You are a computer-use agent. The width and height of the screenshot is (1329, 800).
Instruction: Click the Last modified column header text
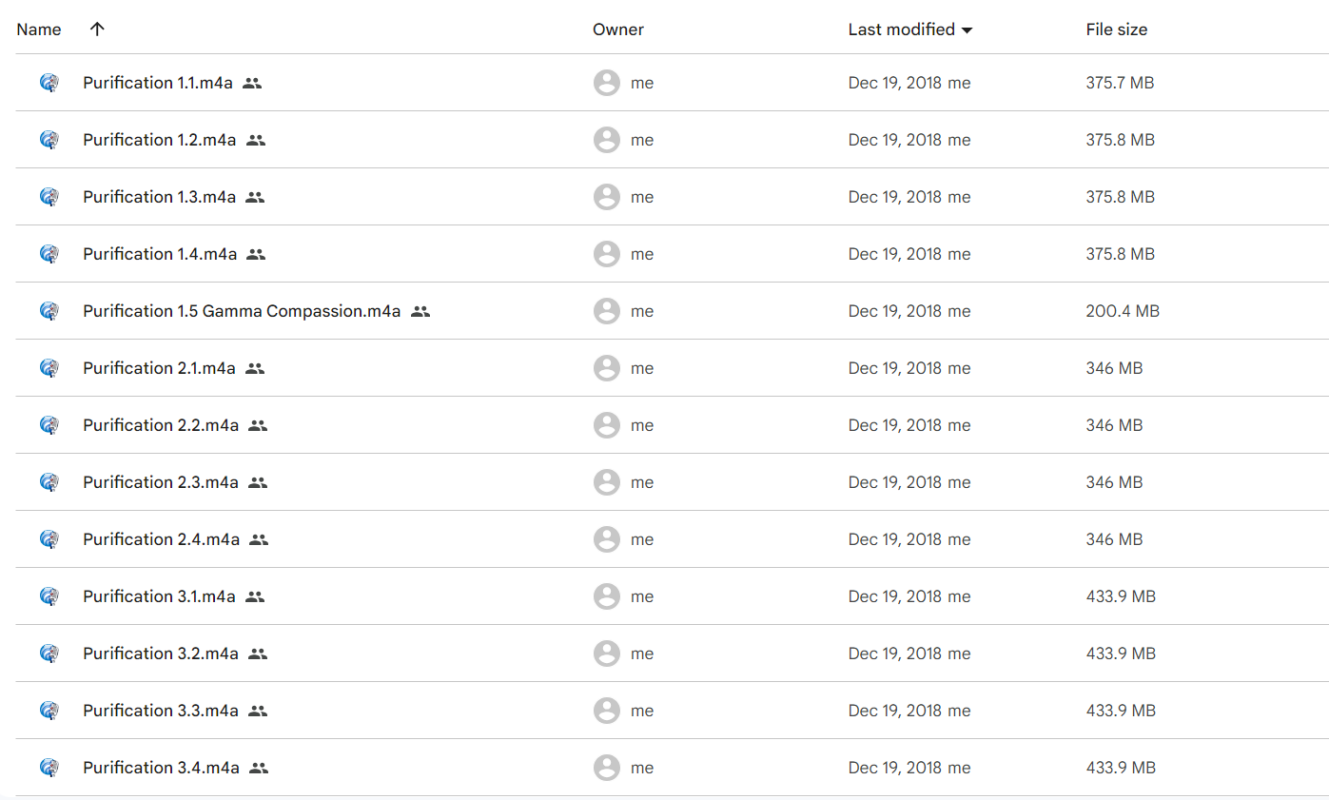click(x=901, y=30)
